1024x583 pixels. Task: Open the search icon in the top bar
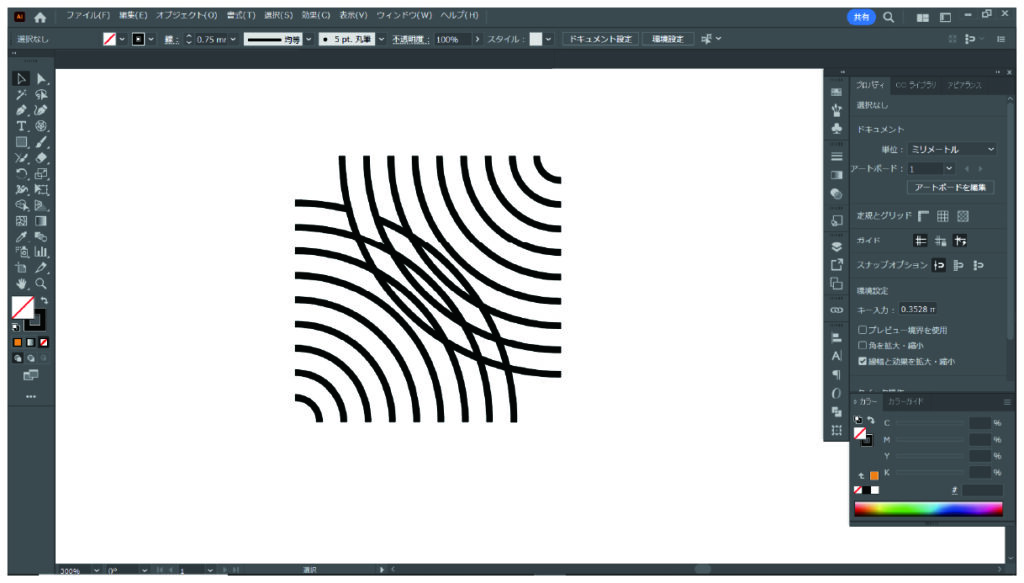point(888,18)
